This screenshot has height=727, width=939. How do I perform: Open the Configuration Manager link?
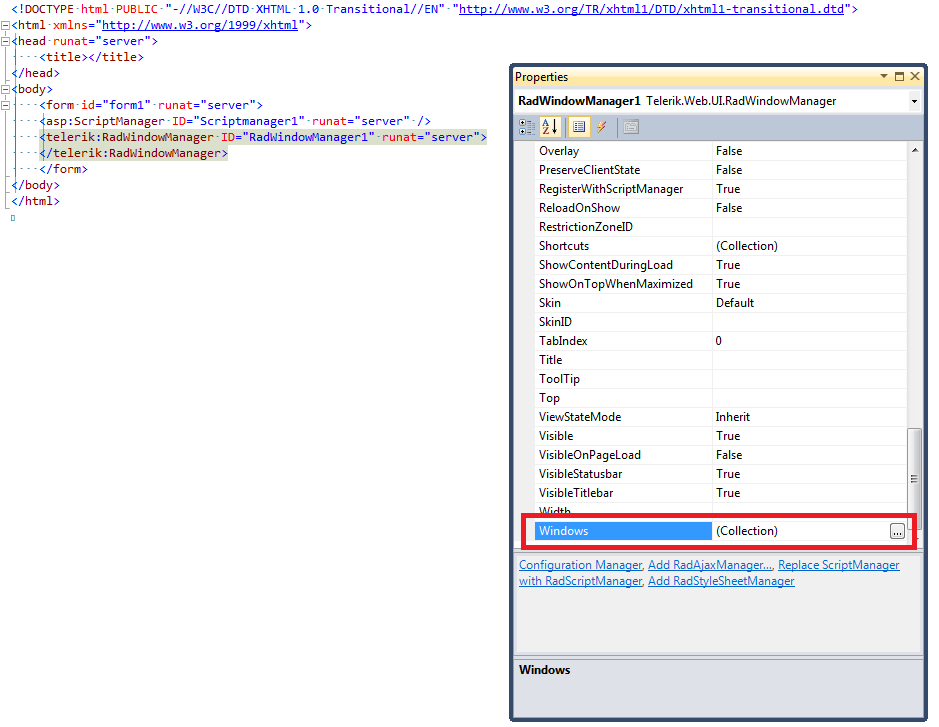(581, 565)
